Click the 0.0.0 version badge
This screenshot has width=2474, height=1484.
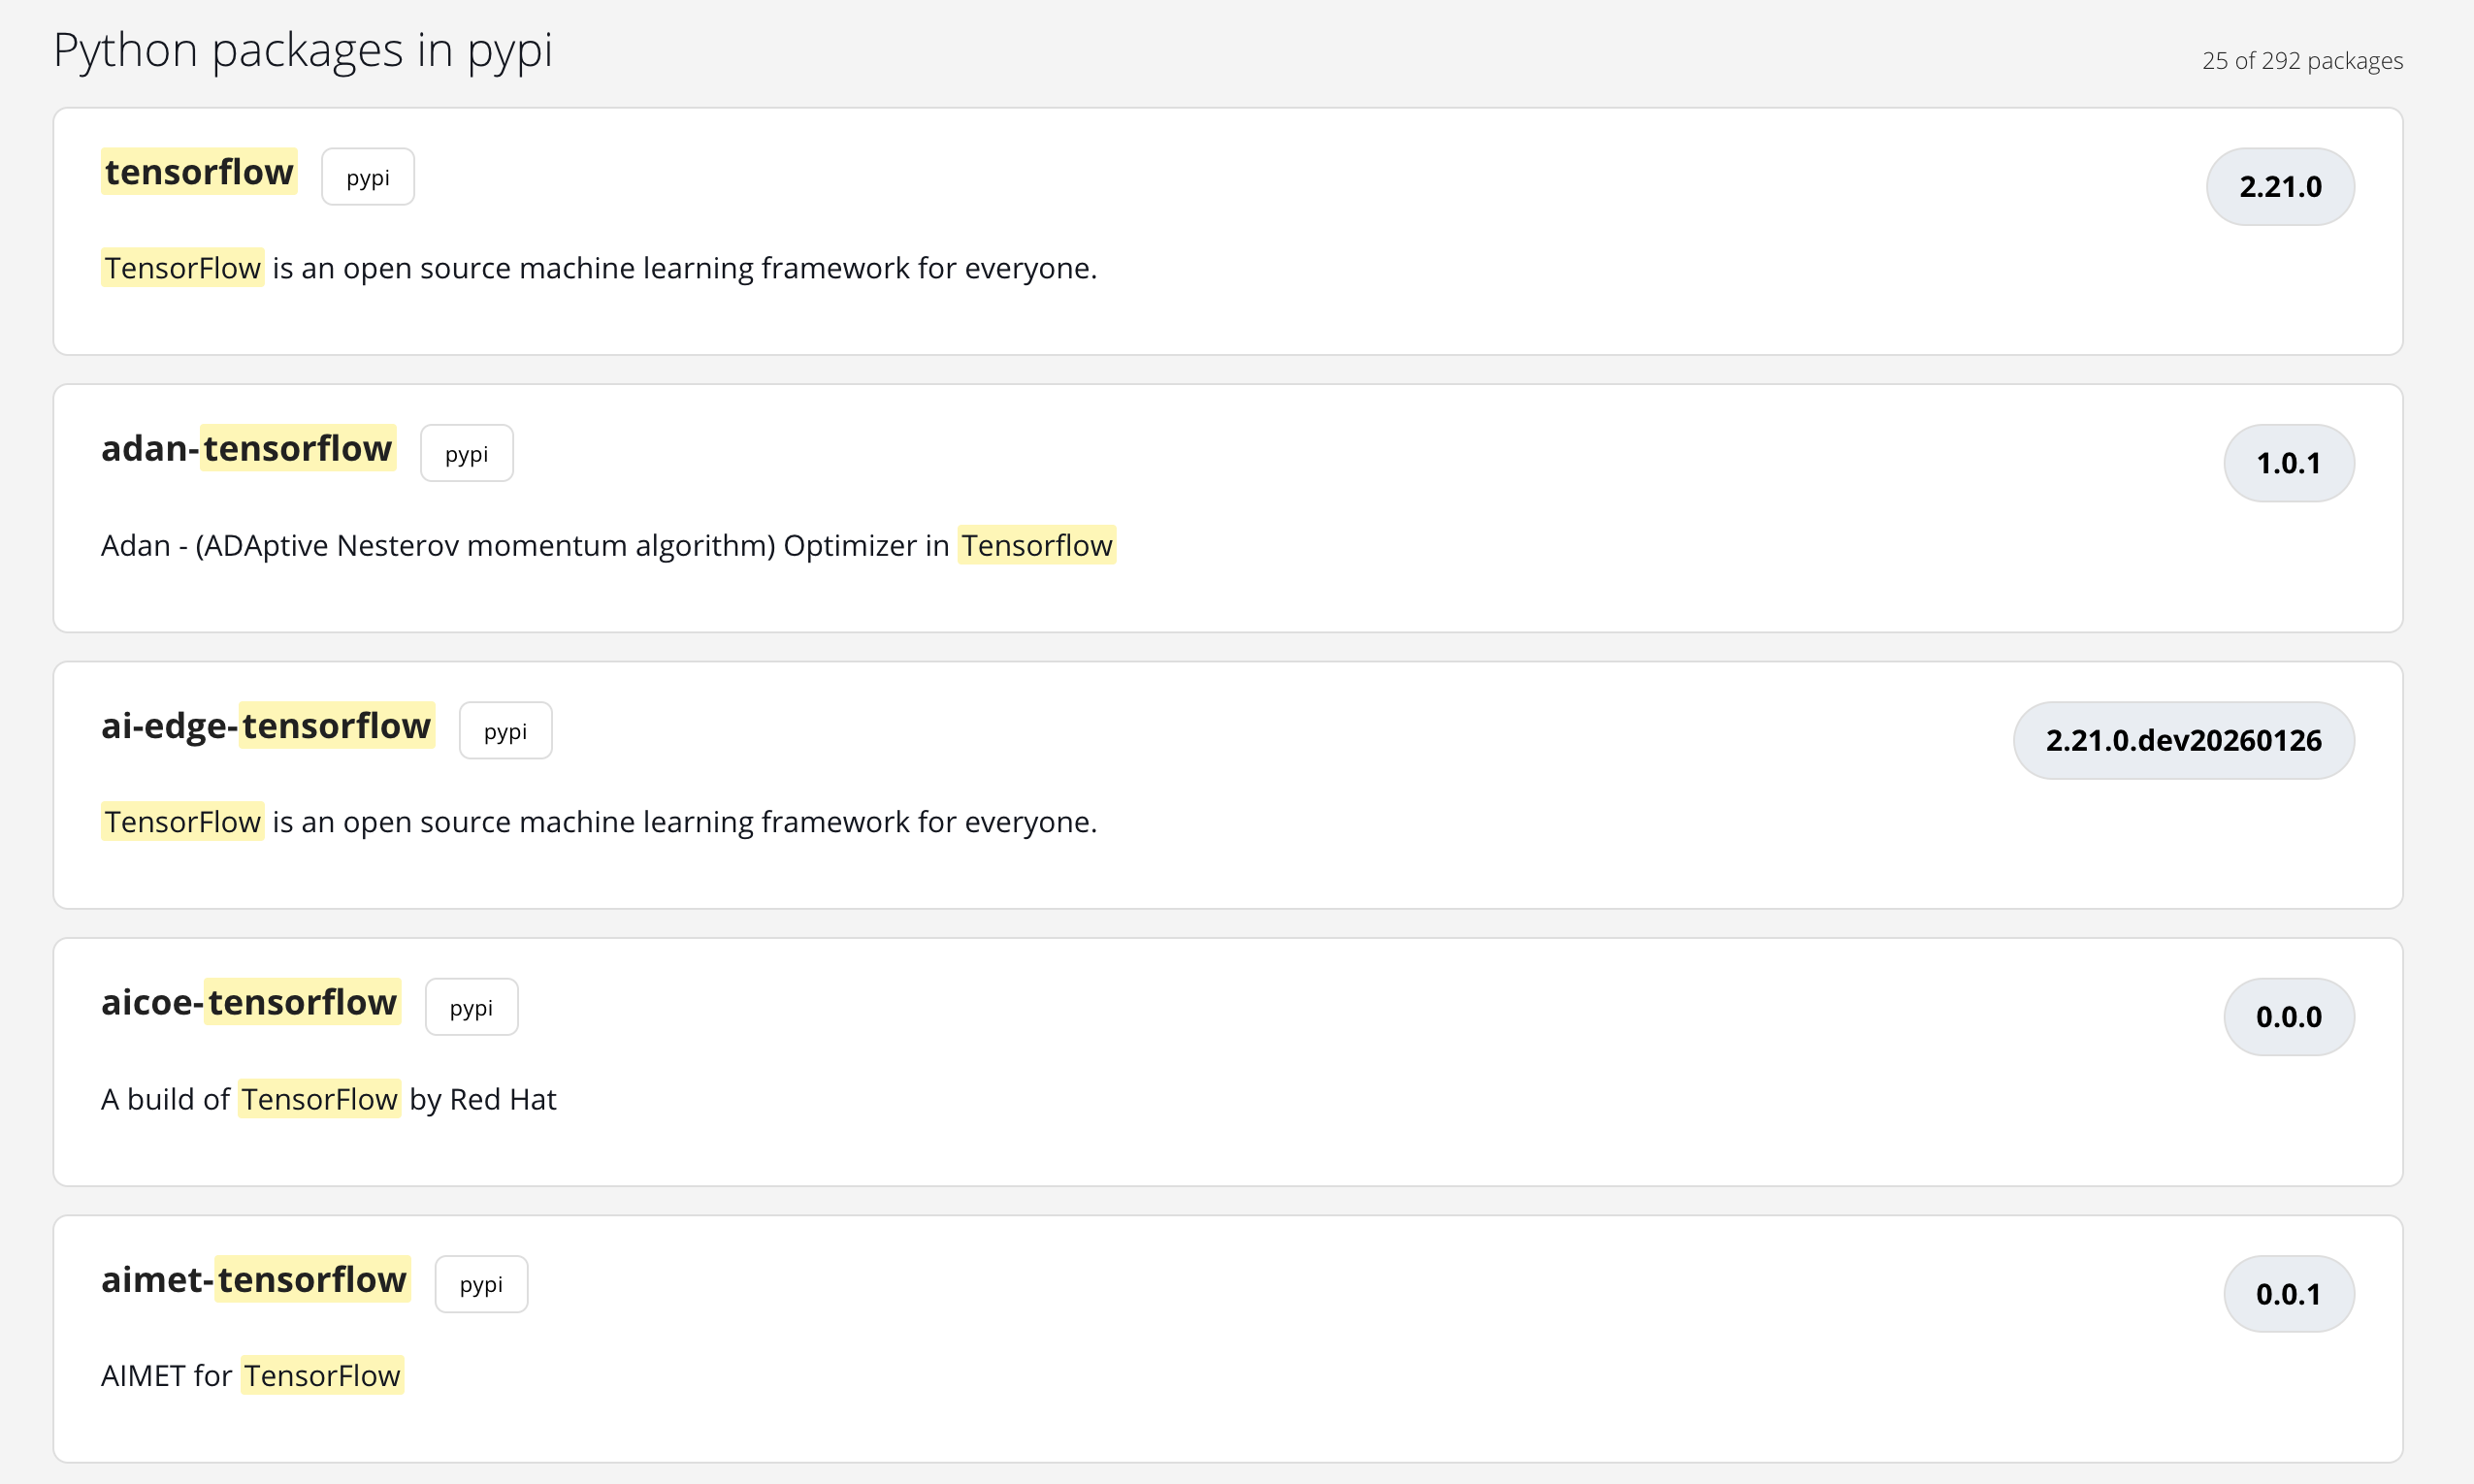pos(2289,1017)
